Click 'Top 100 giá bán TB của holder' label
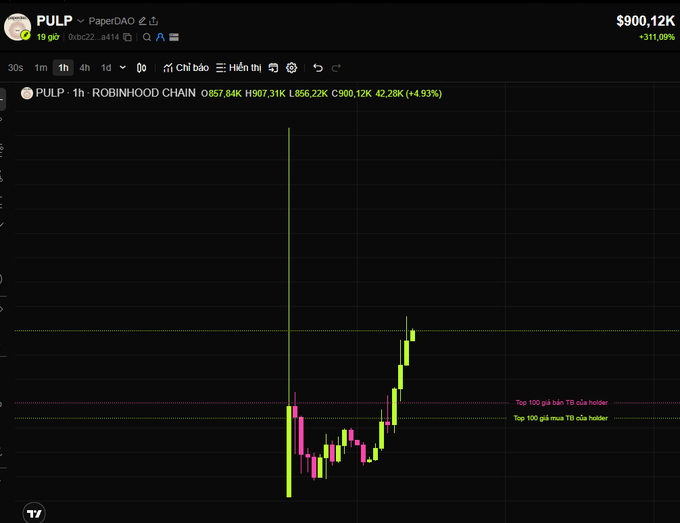This screenshot has width=680, height=523. (x=562, y=402)
